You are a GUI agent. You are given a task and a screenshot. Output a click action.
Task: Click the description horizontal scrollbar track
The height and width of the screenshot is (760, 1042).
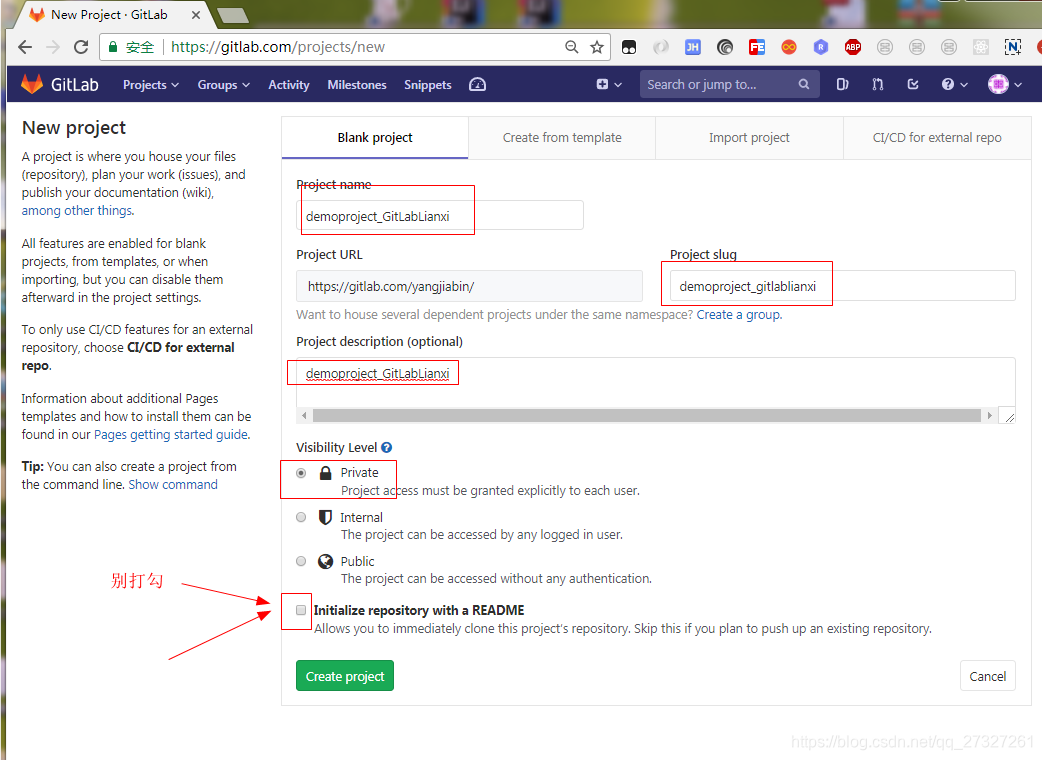[647, 415]
